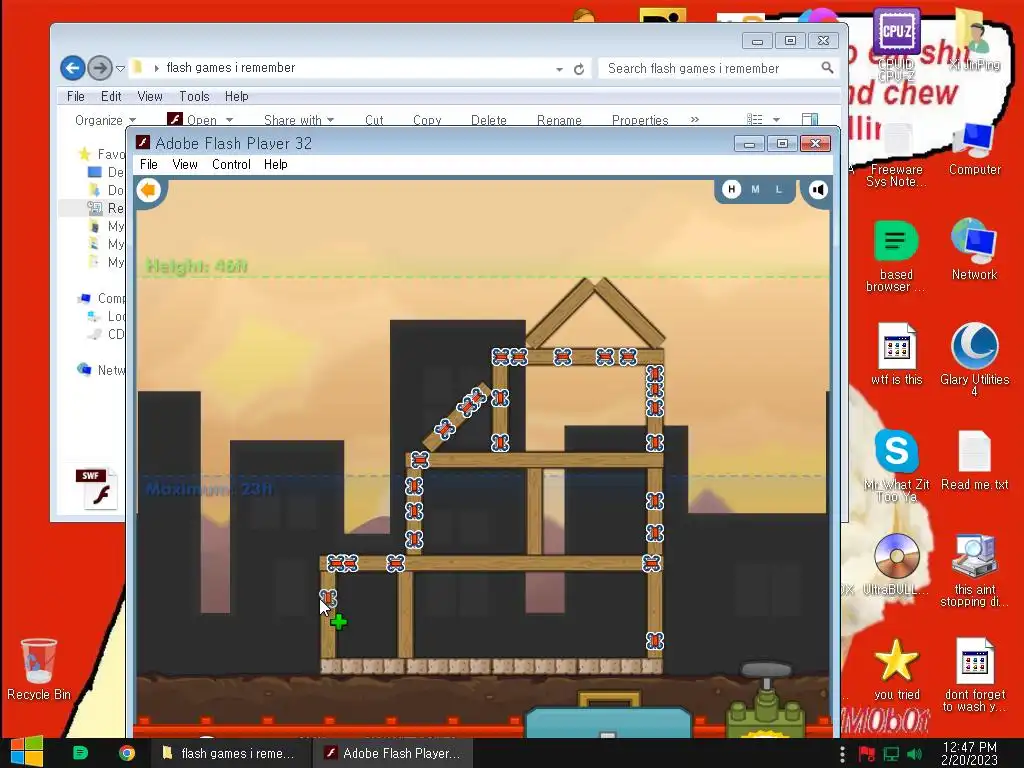Image resolution: width=1024 pixels, height=768 pixels.
Task: Select Medium quality M option
Action: (x=756, y=189)
